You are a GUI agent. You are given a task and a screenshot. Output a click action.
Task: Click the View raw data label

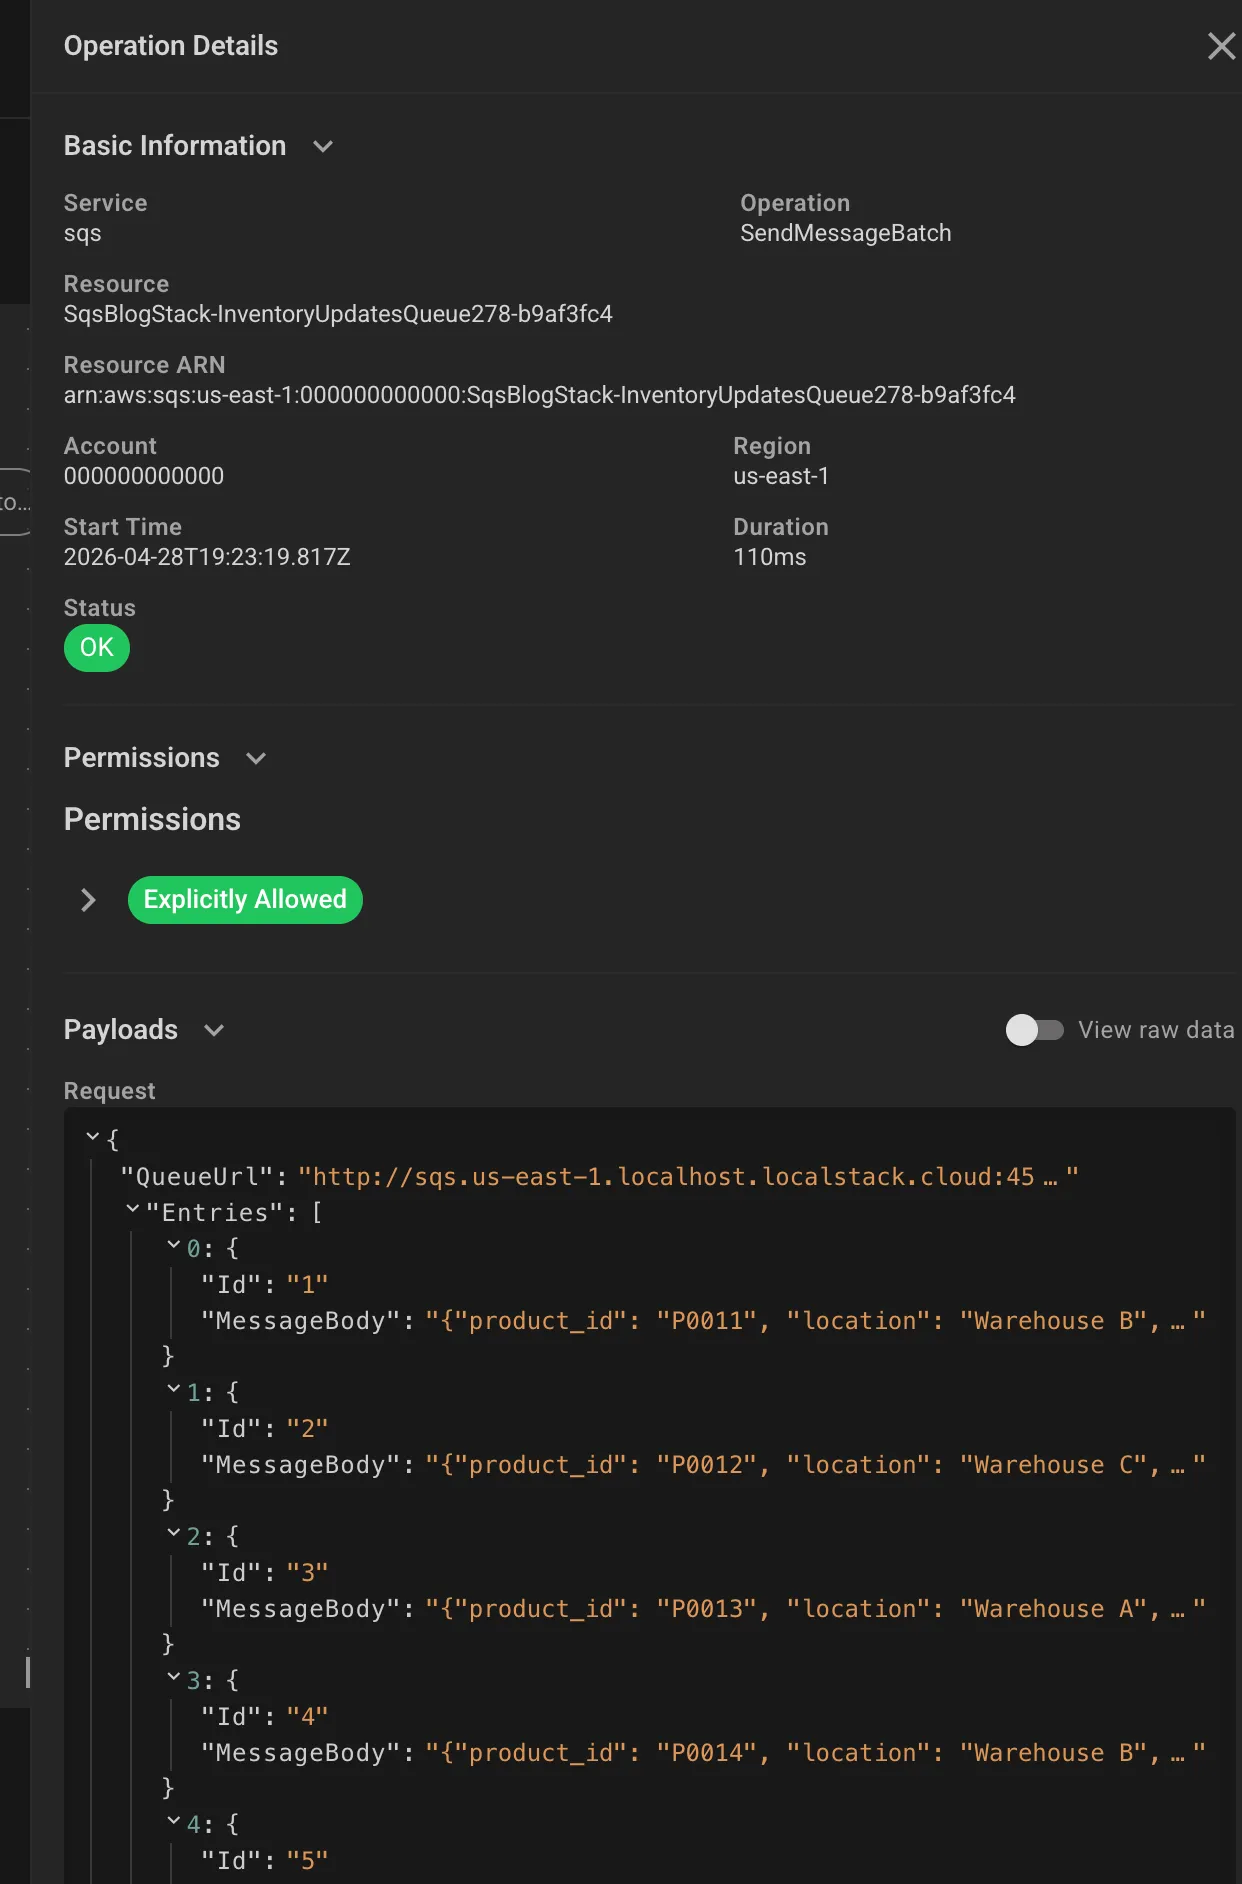coord(1156,1030)
